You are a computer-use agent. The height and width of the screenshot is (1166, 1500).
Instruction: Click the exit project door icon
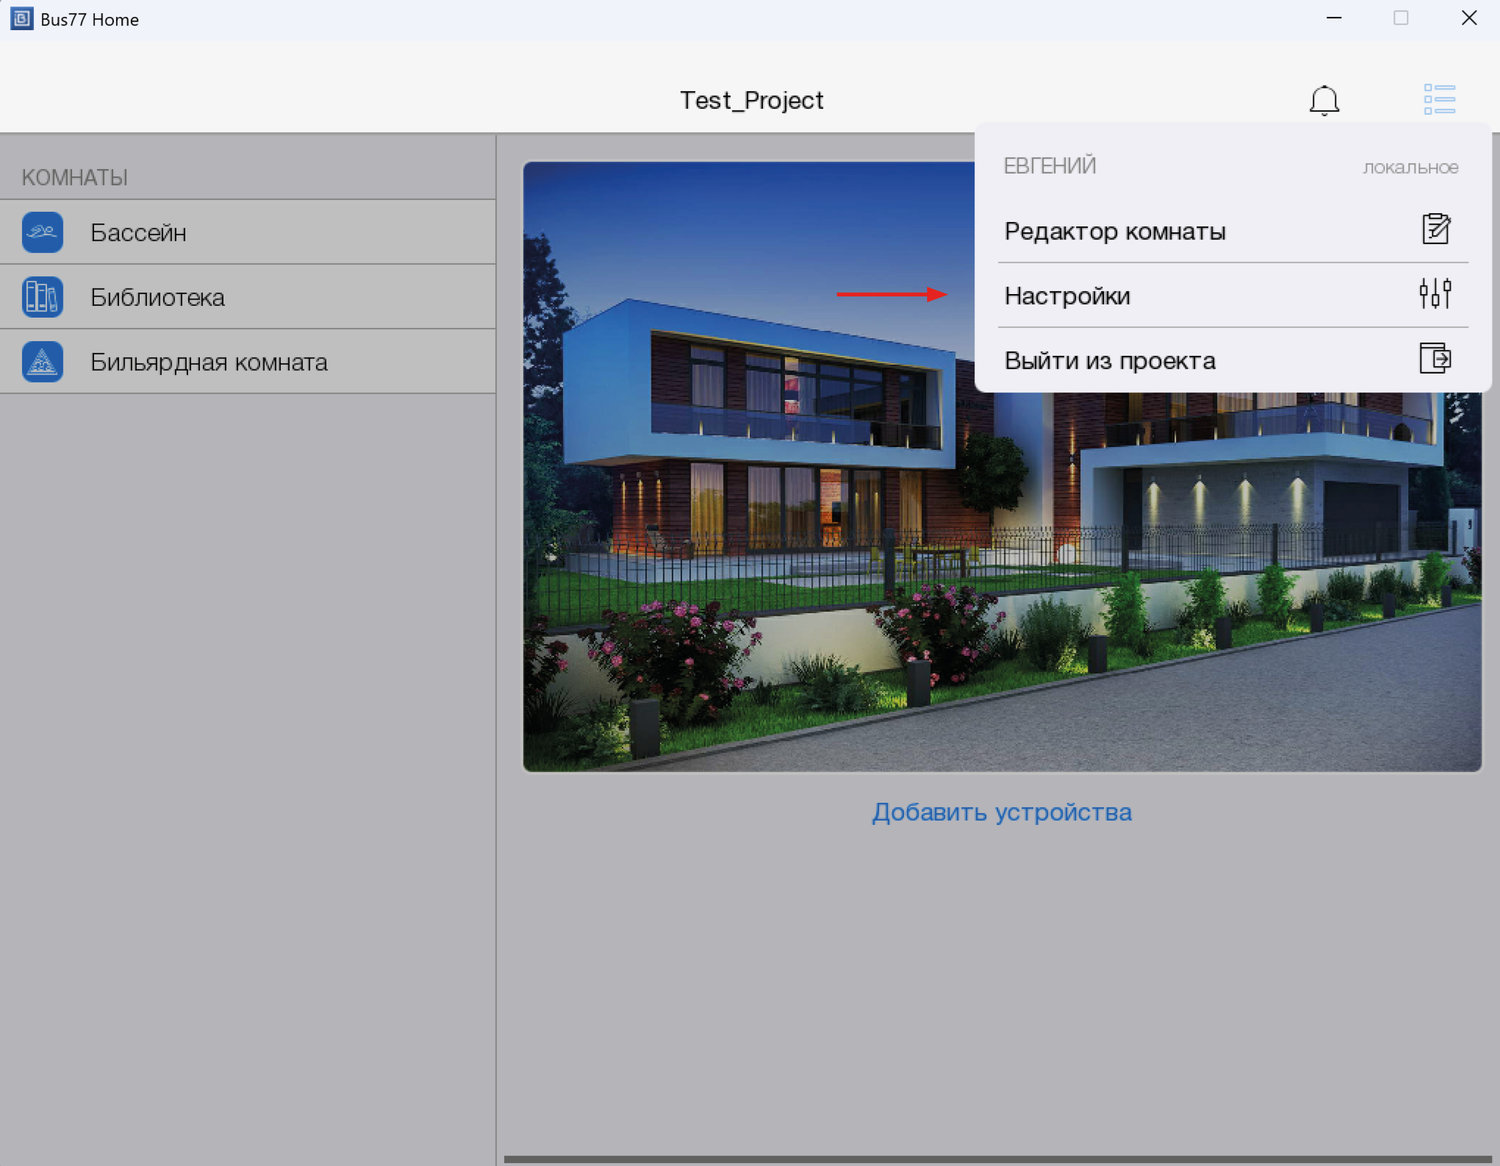(x=1435, y=358)
